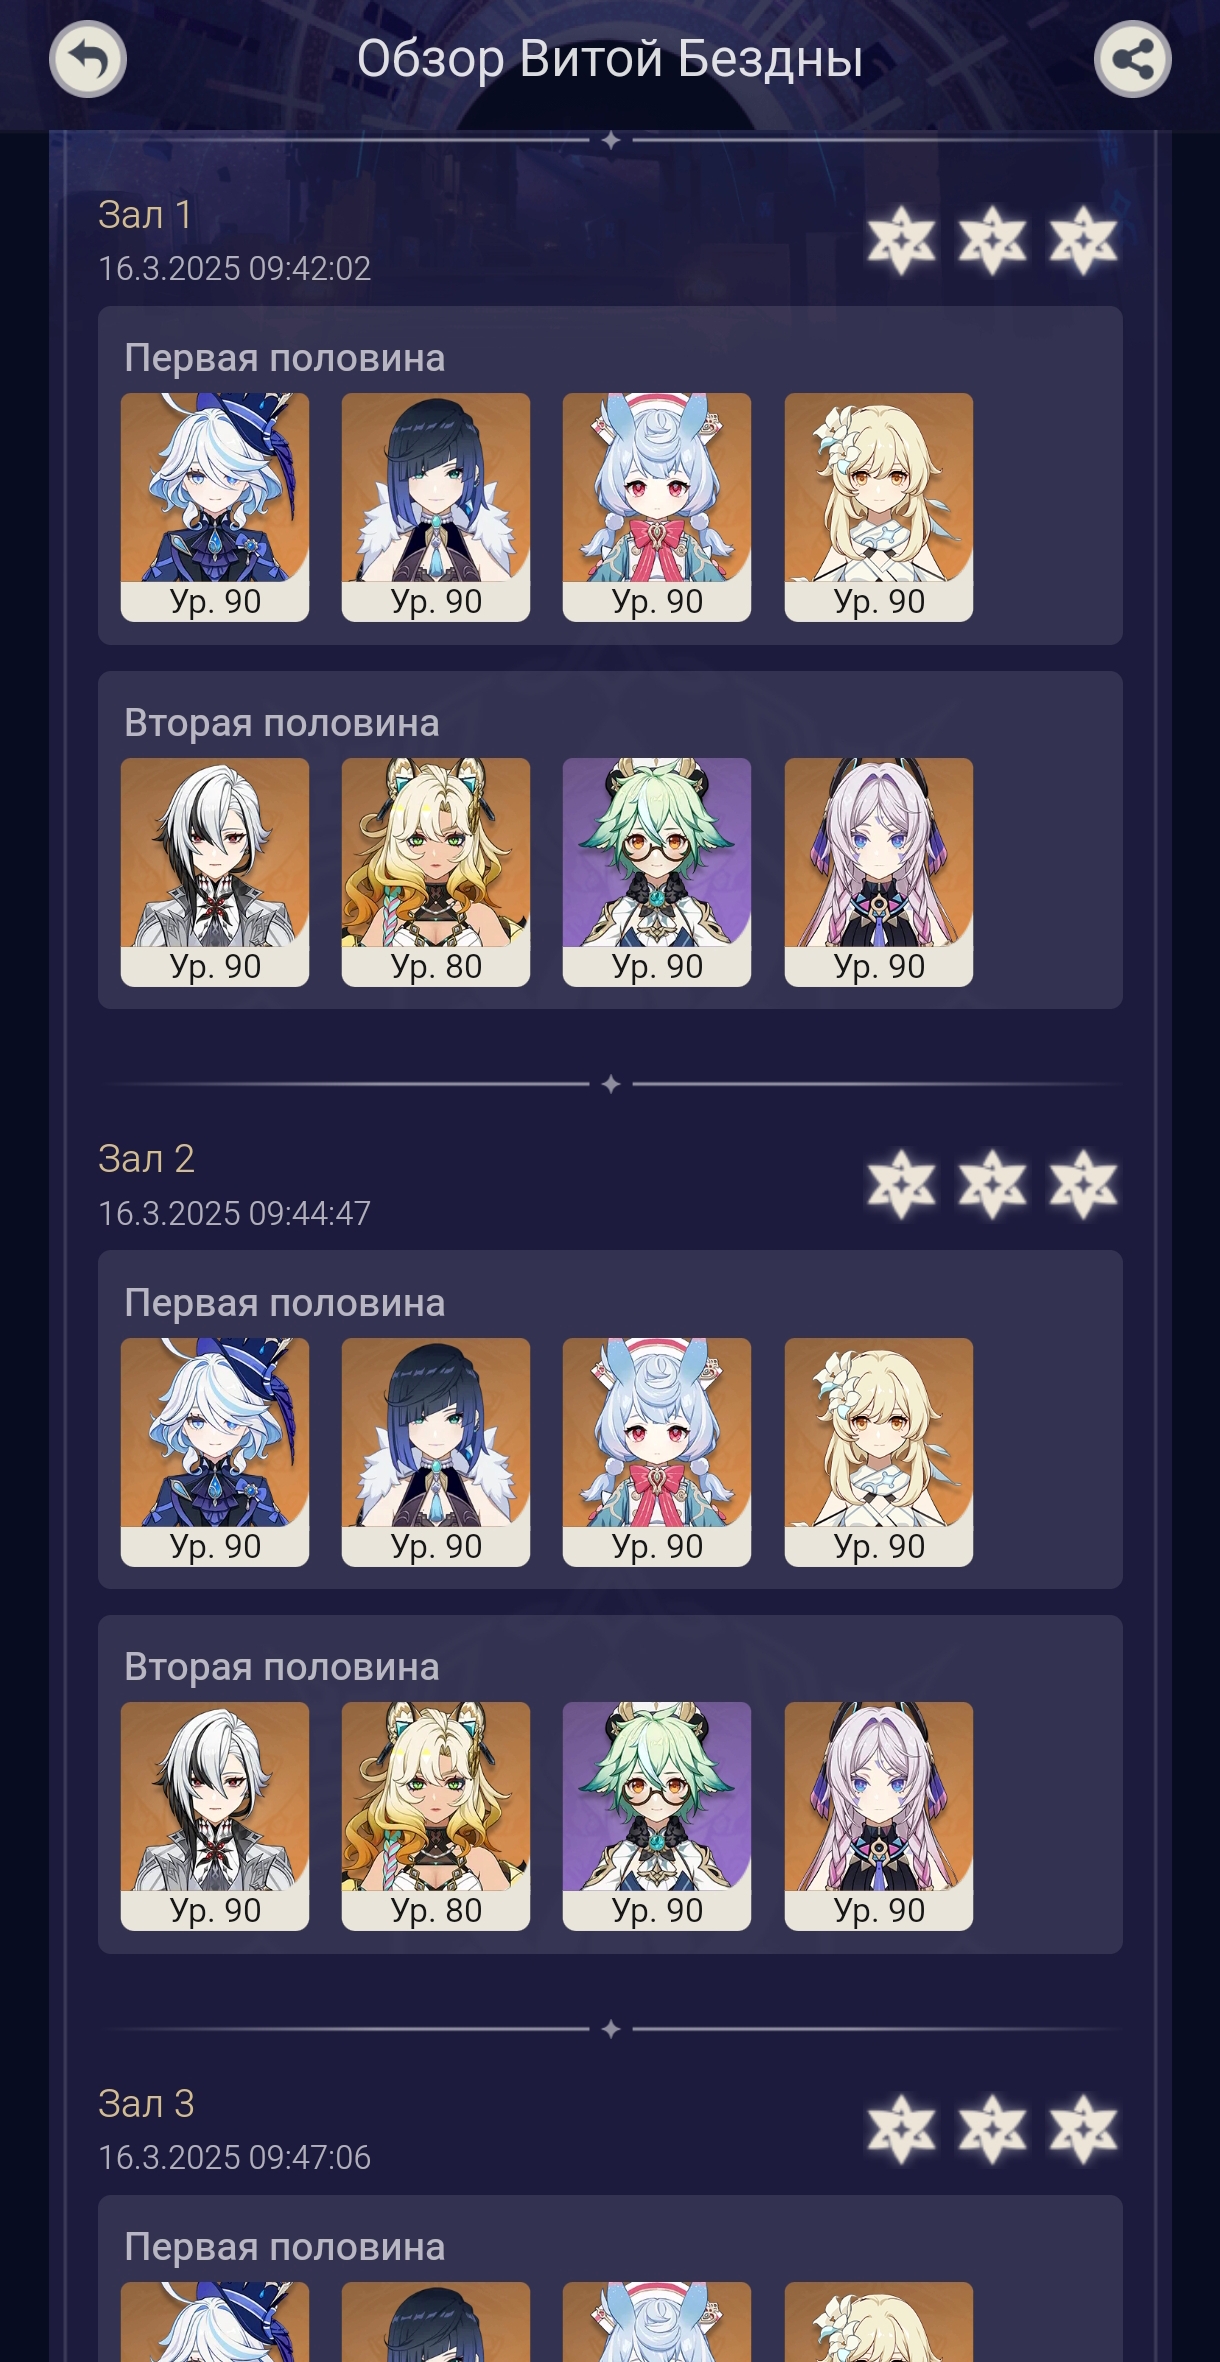Select Sigewinne portrait in Зал 2 first half
Screen dimensions: 1220x2362
657,1452
